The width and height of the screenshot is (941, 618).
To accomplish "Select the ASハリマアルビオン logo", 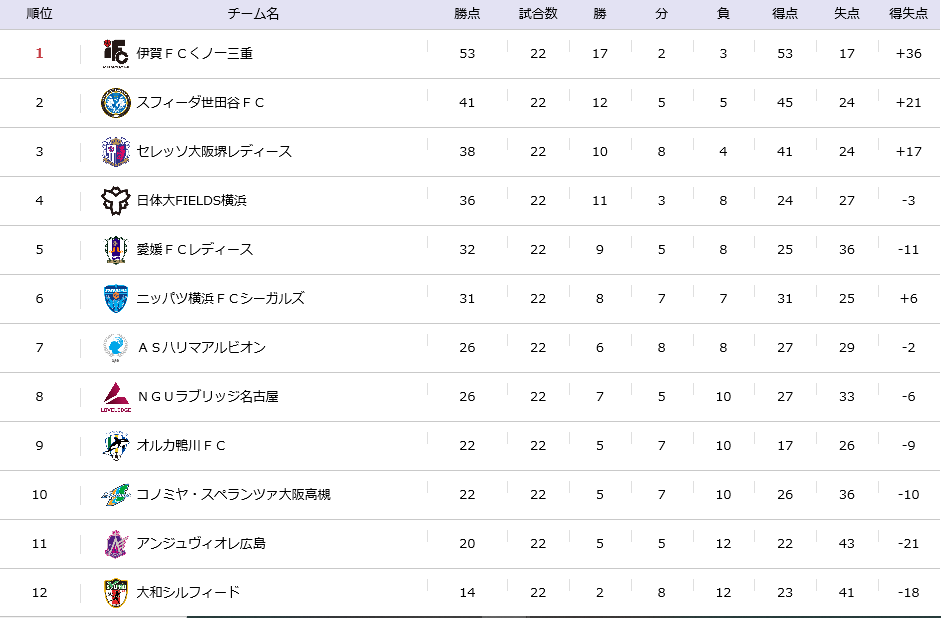I will tap(116, 348).
